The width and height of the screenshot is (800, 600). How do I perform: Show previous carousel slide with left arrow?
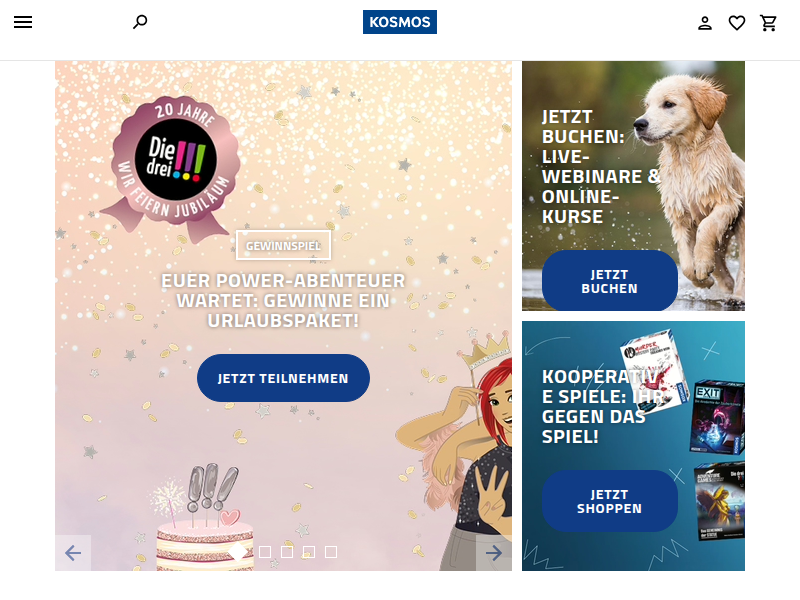73,553
